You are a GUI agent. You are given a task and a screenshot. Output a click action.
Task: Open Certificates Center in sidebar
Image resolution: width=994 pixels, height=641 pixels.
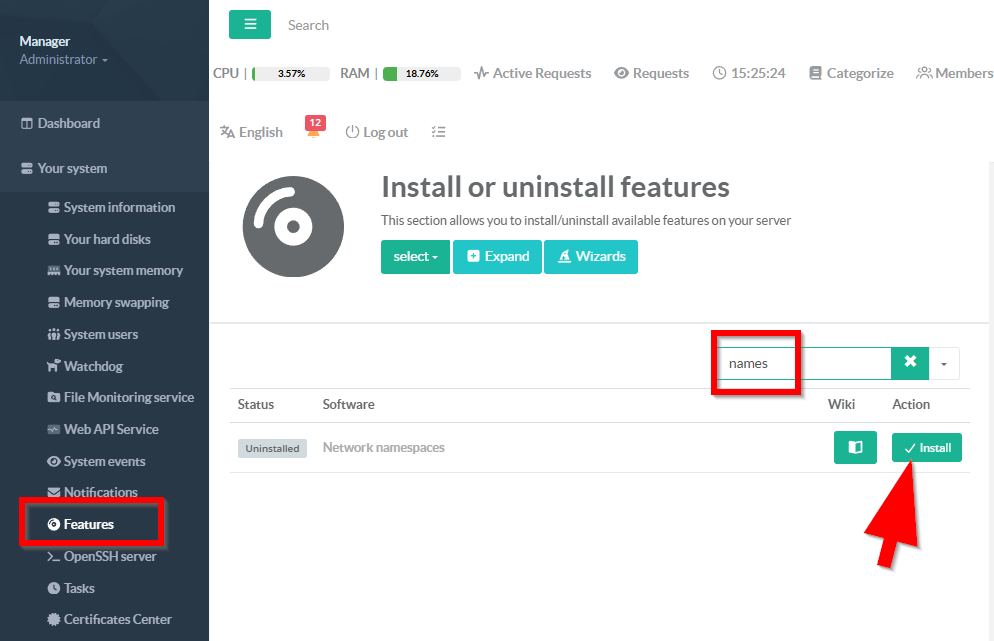coord(117,619)
